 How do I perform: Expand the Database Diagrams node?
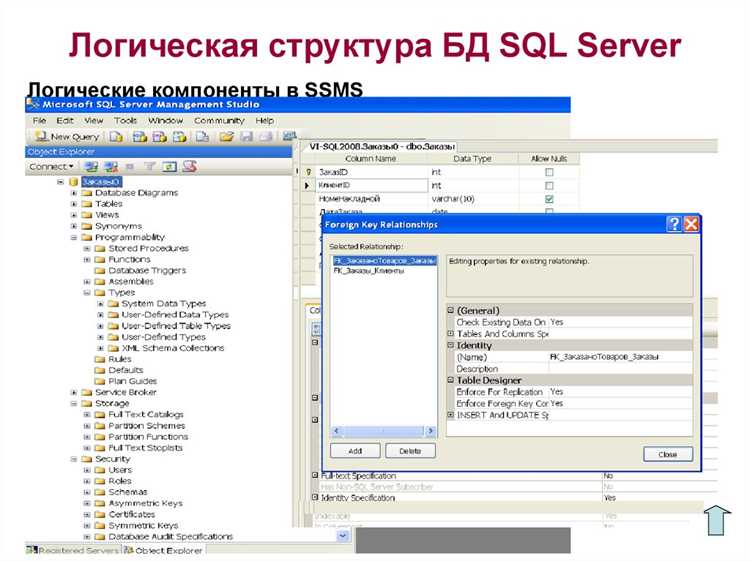[74, 193]
